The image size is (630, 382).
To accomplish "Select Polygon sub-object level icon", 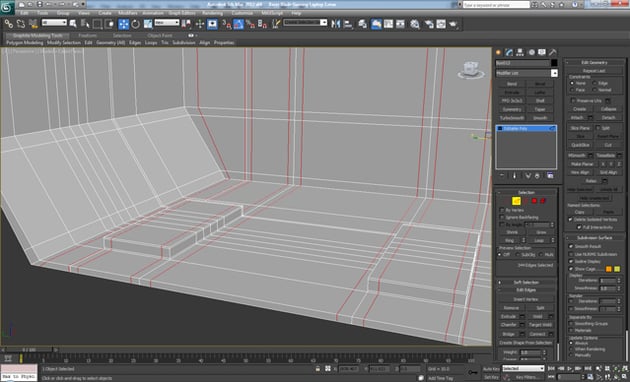I will click(534, 201).
